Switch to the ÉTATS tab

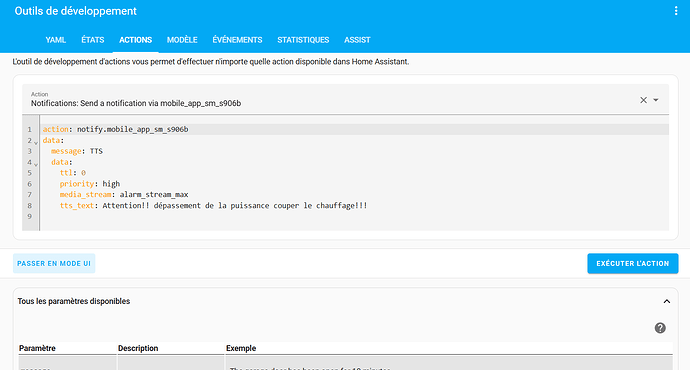pos(92,40)
